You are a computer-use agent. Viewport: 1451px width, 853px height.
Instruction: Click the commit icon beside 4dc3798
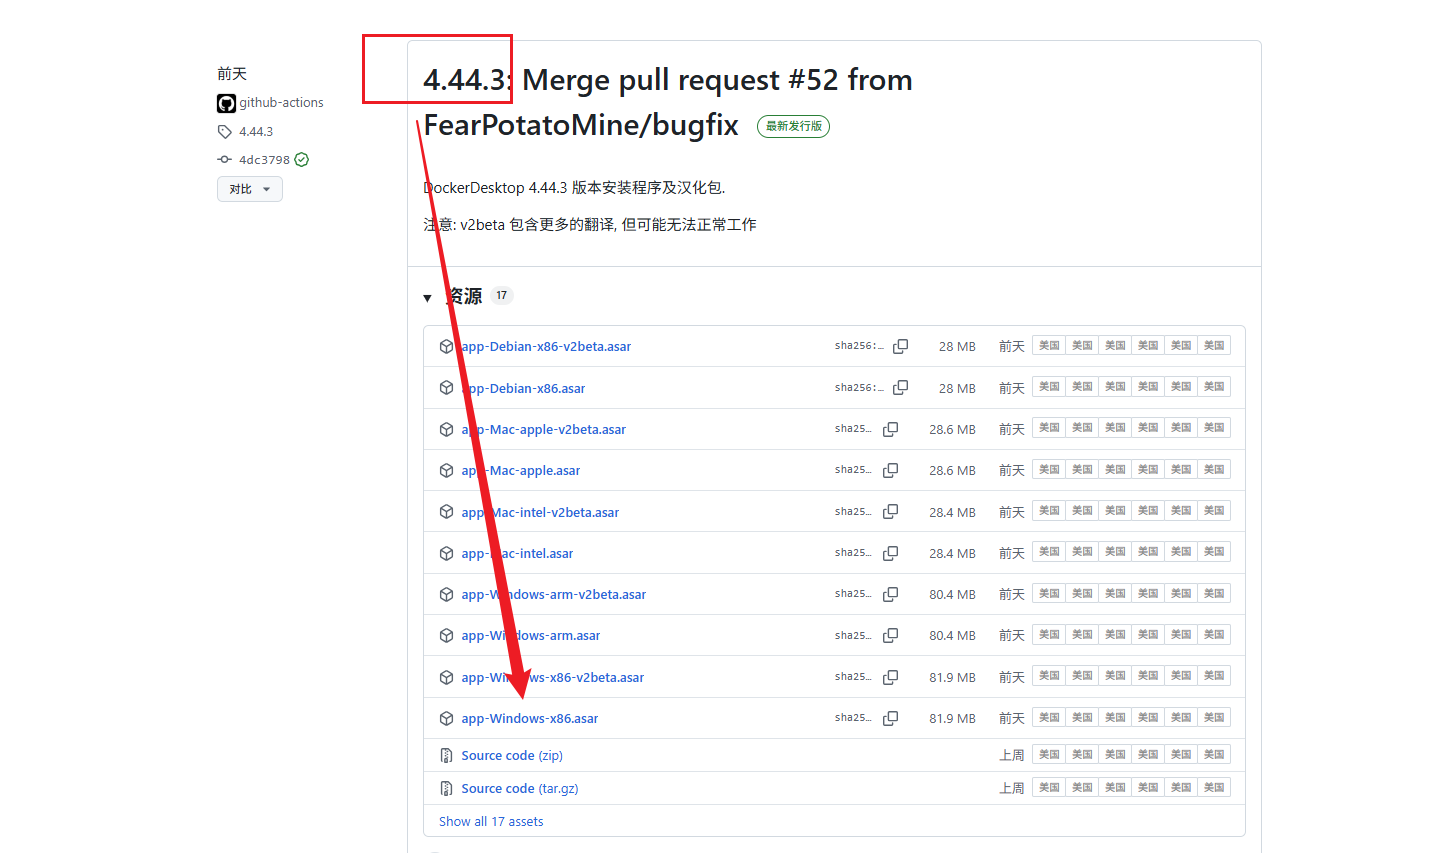click(x=225, y=160)
